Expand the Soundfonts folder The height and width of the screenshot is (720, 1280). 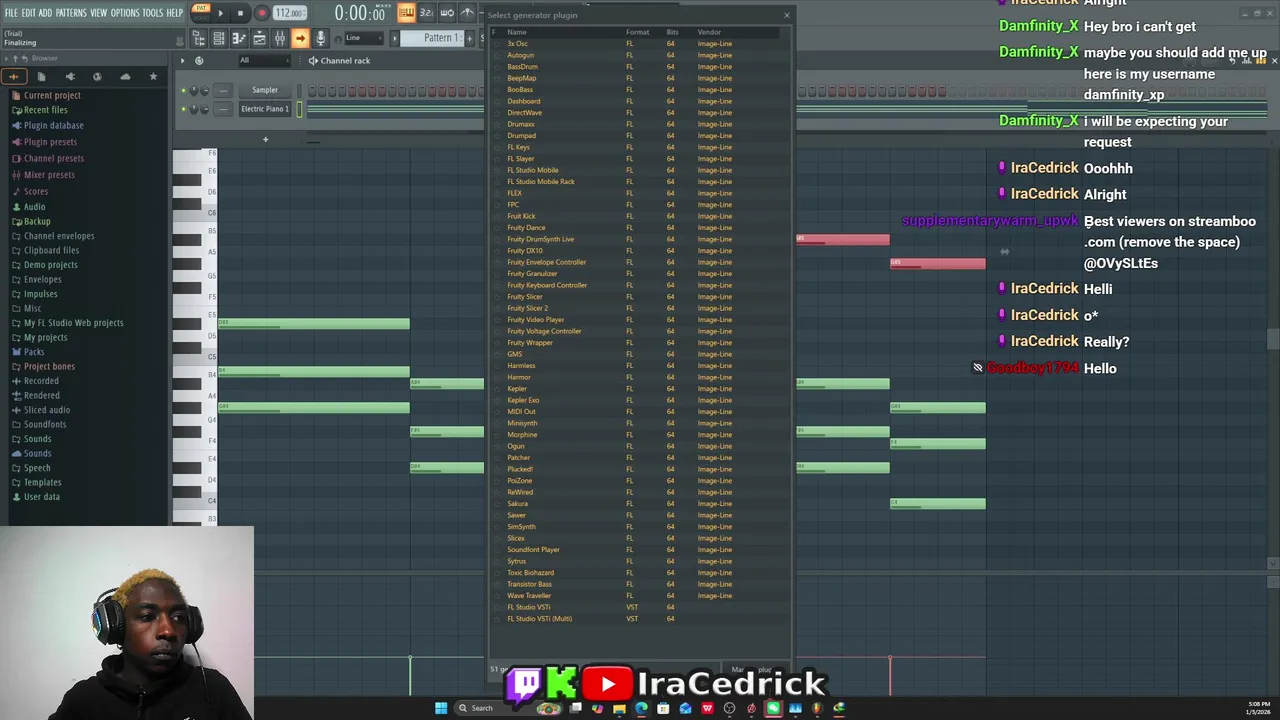pyautogui.click(x=45, y=424)
